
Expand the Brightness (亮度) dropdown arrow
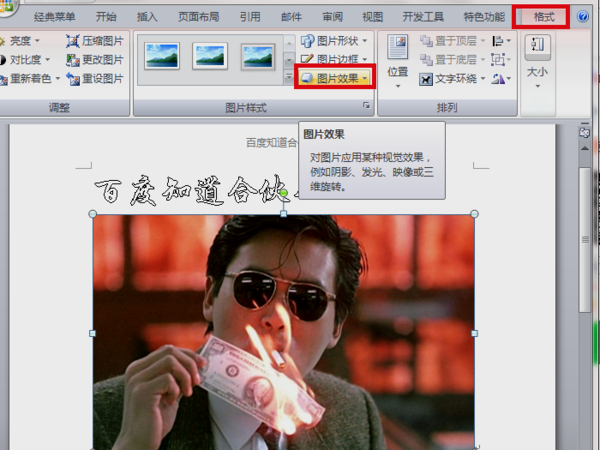tap(37, 41)
